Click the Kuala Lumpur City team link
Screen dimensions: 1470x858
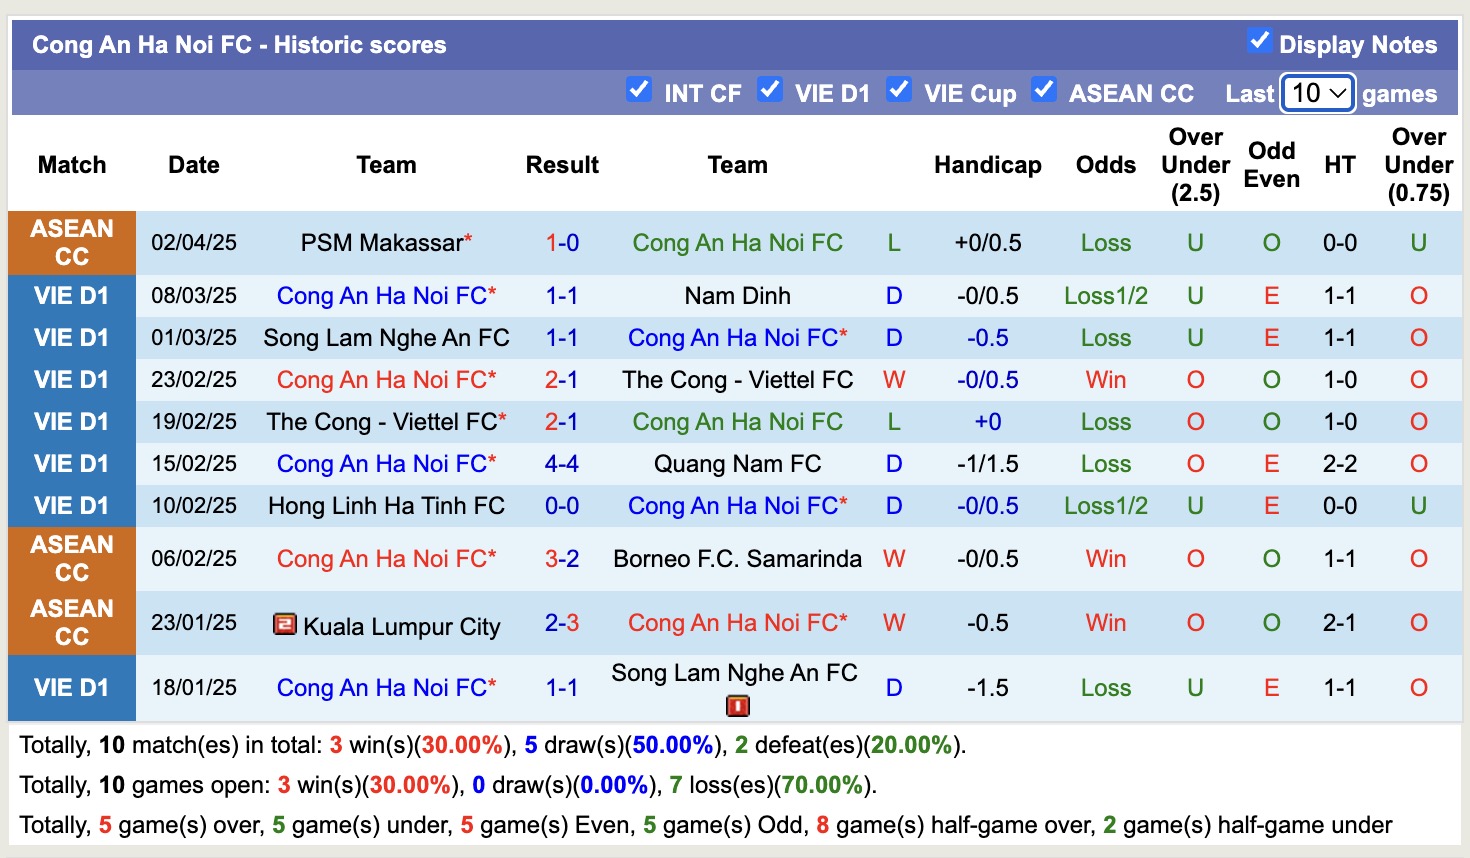pyautogui.click(x=401, y=627)
